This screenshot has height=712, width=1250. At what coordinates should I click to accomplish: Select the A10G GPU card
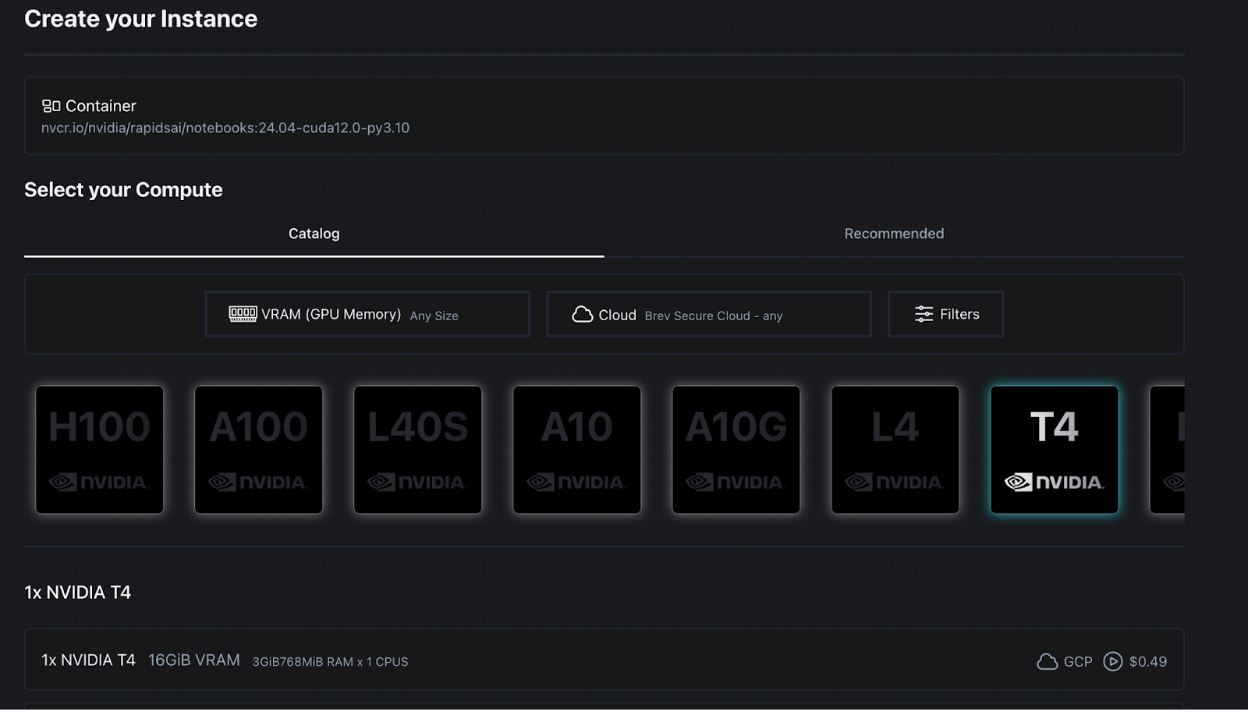[736, 450]
